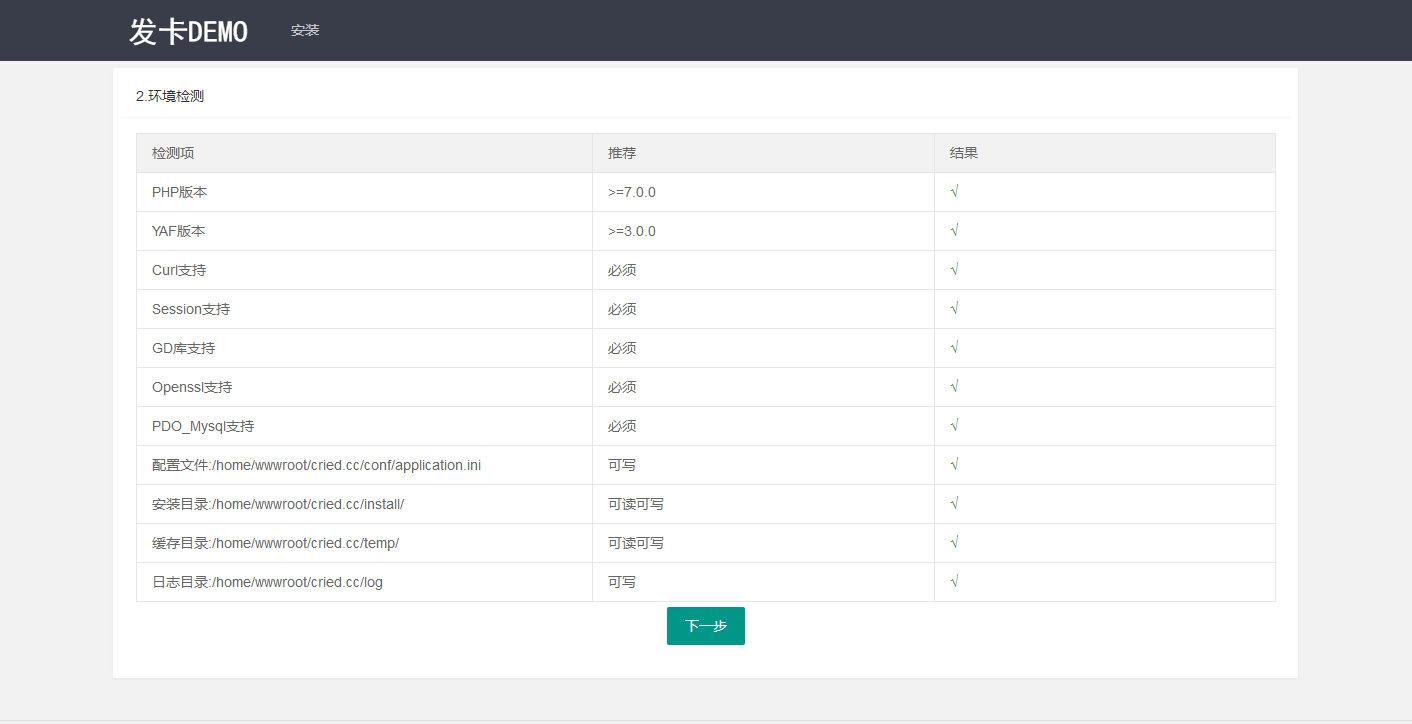This screenshot has width=1412, height=724.
Task: Click the 下一步 button
Action: (x=705, y=626)
